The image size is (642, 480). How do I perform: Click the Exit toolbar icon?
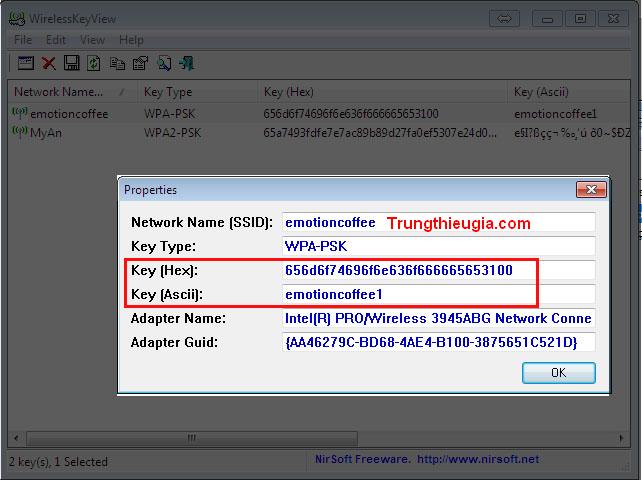pos(187,63)
